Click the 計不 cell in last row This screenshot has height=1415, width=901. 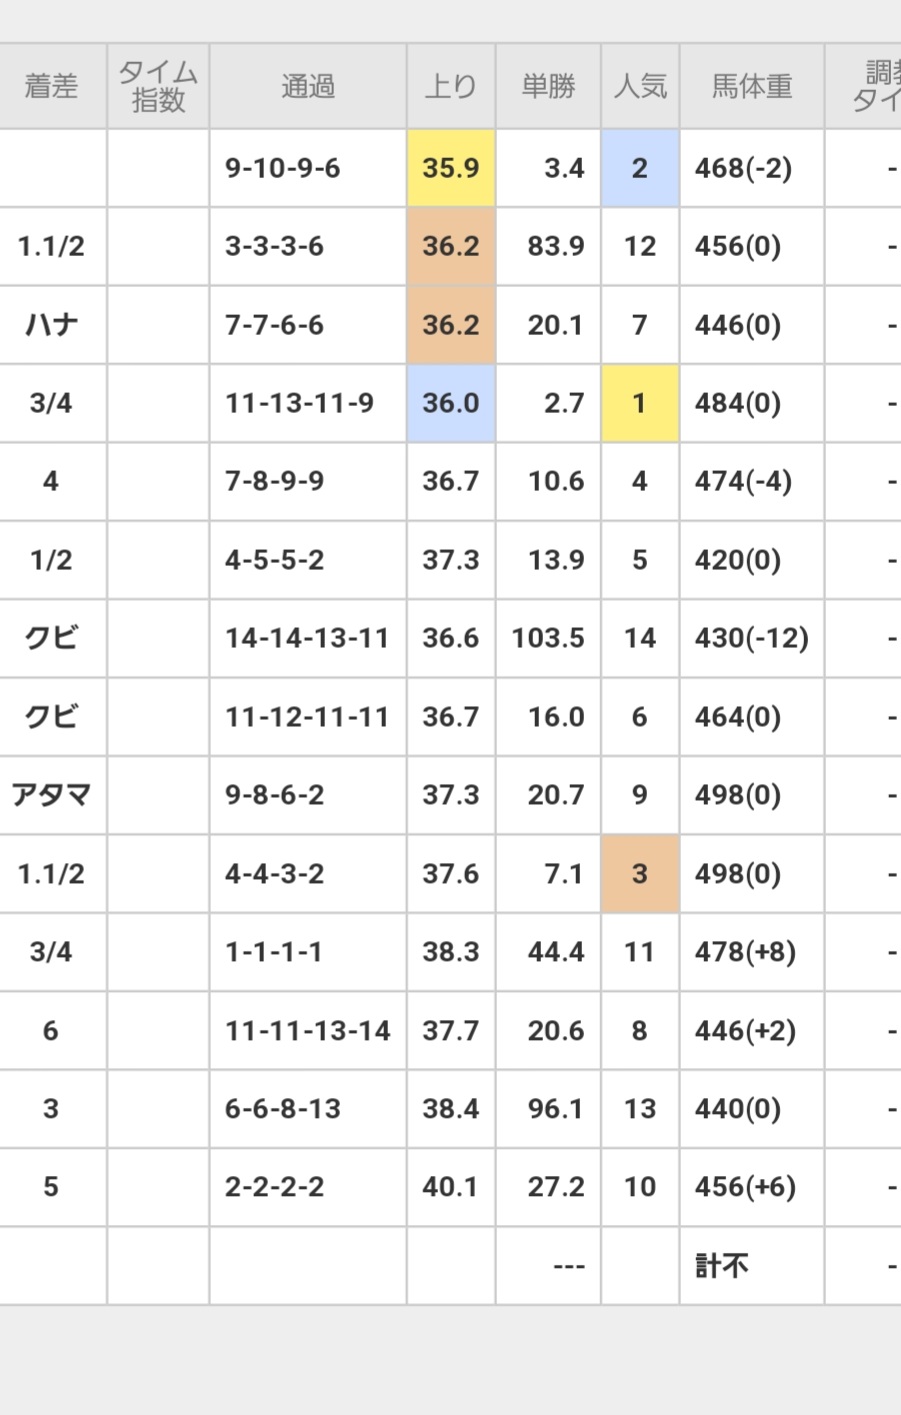(x=722, y=1266)
